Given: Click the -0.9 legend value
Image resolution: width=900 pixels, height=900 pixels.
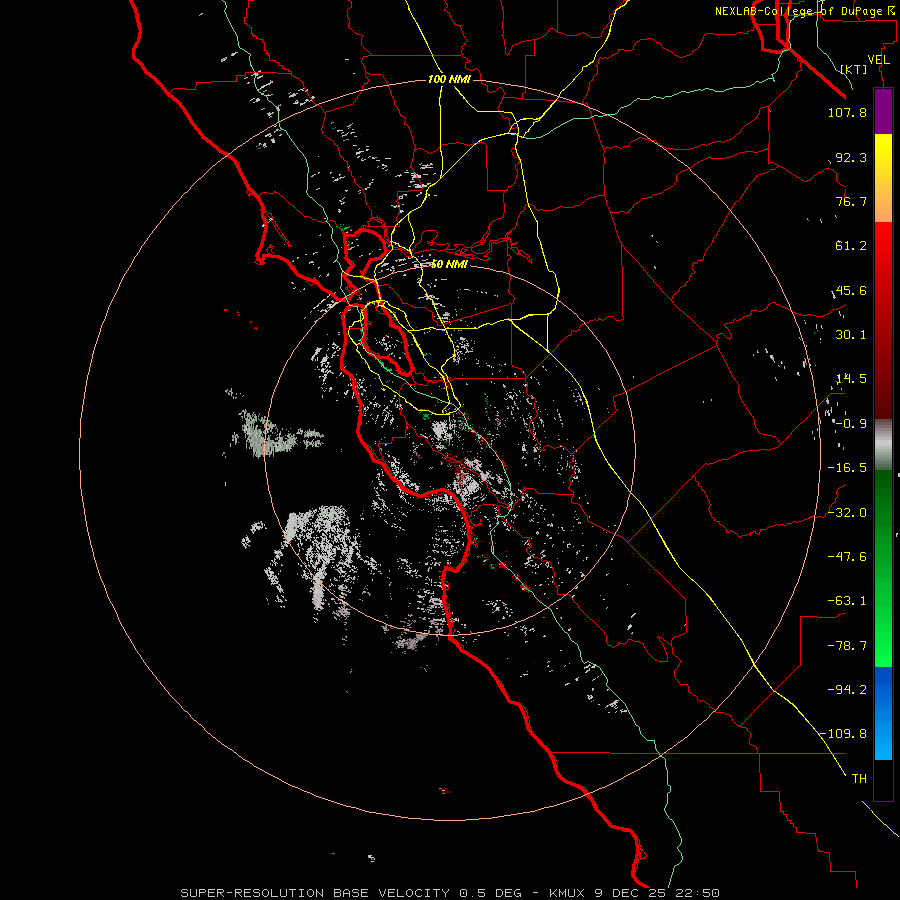Looking at the screenshot, I should pos(851,424).
